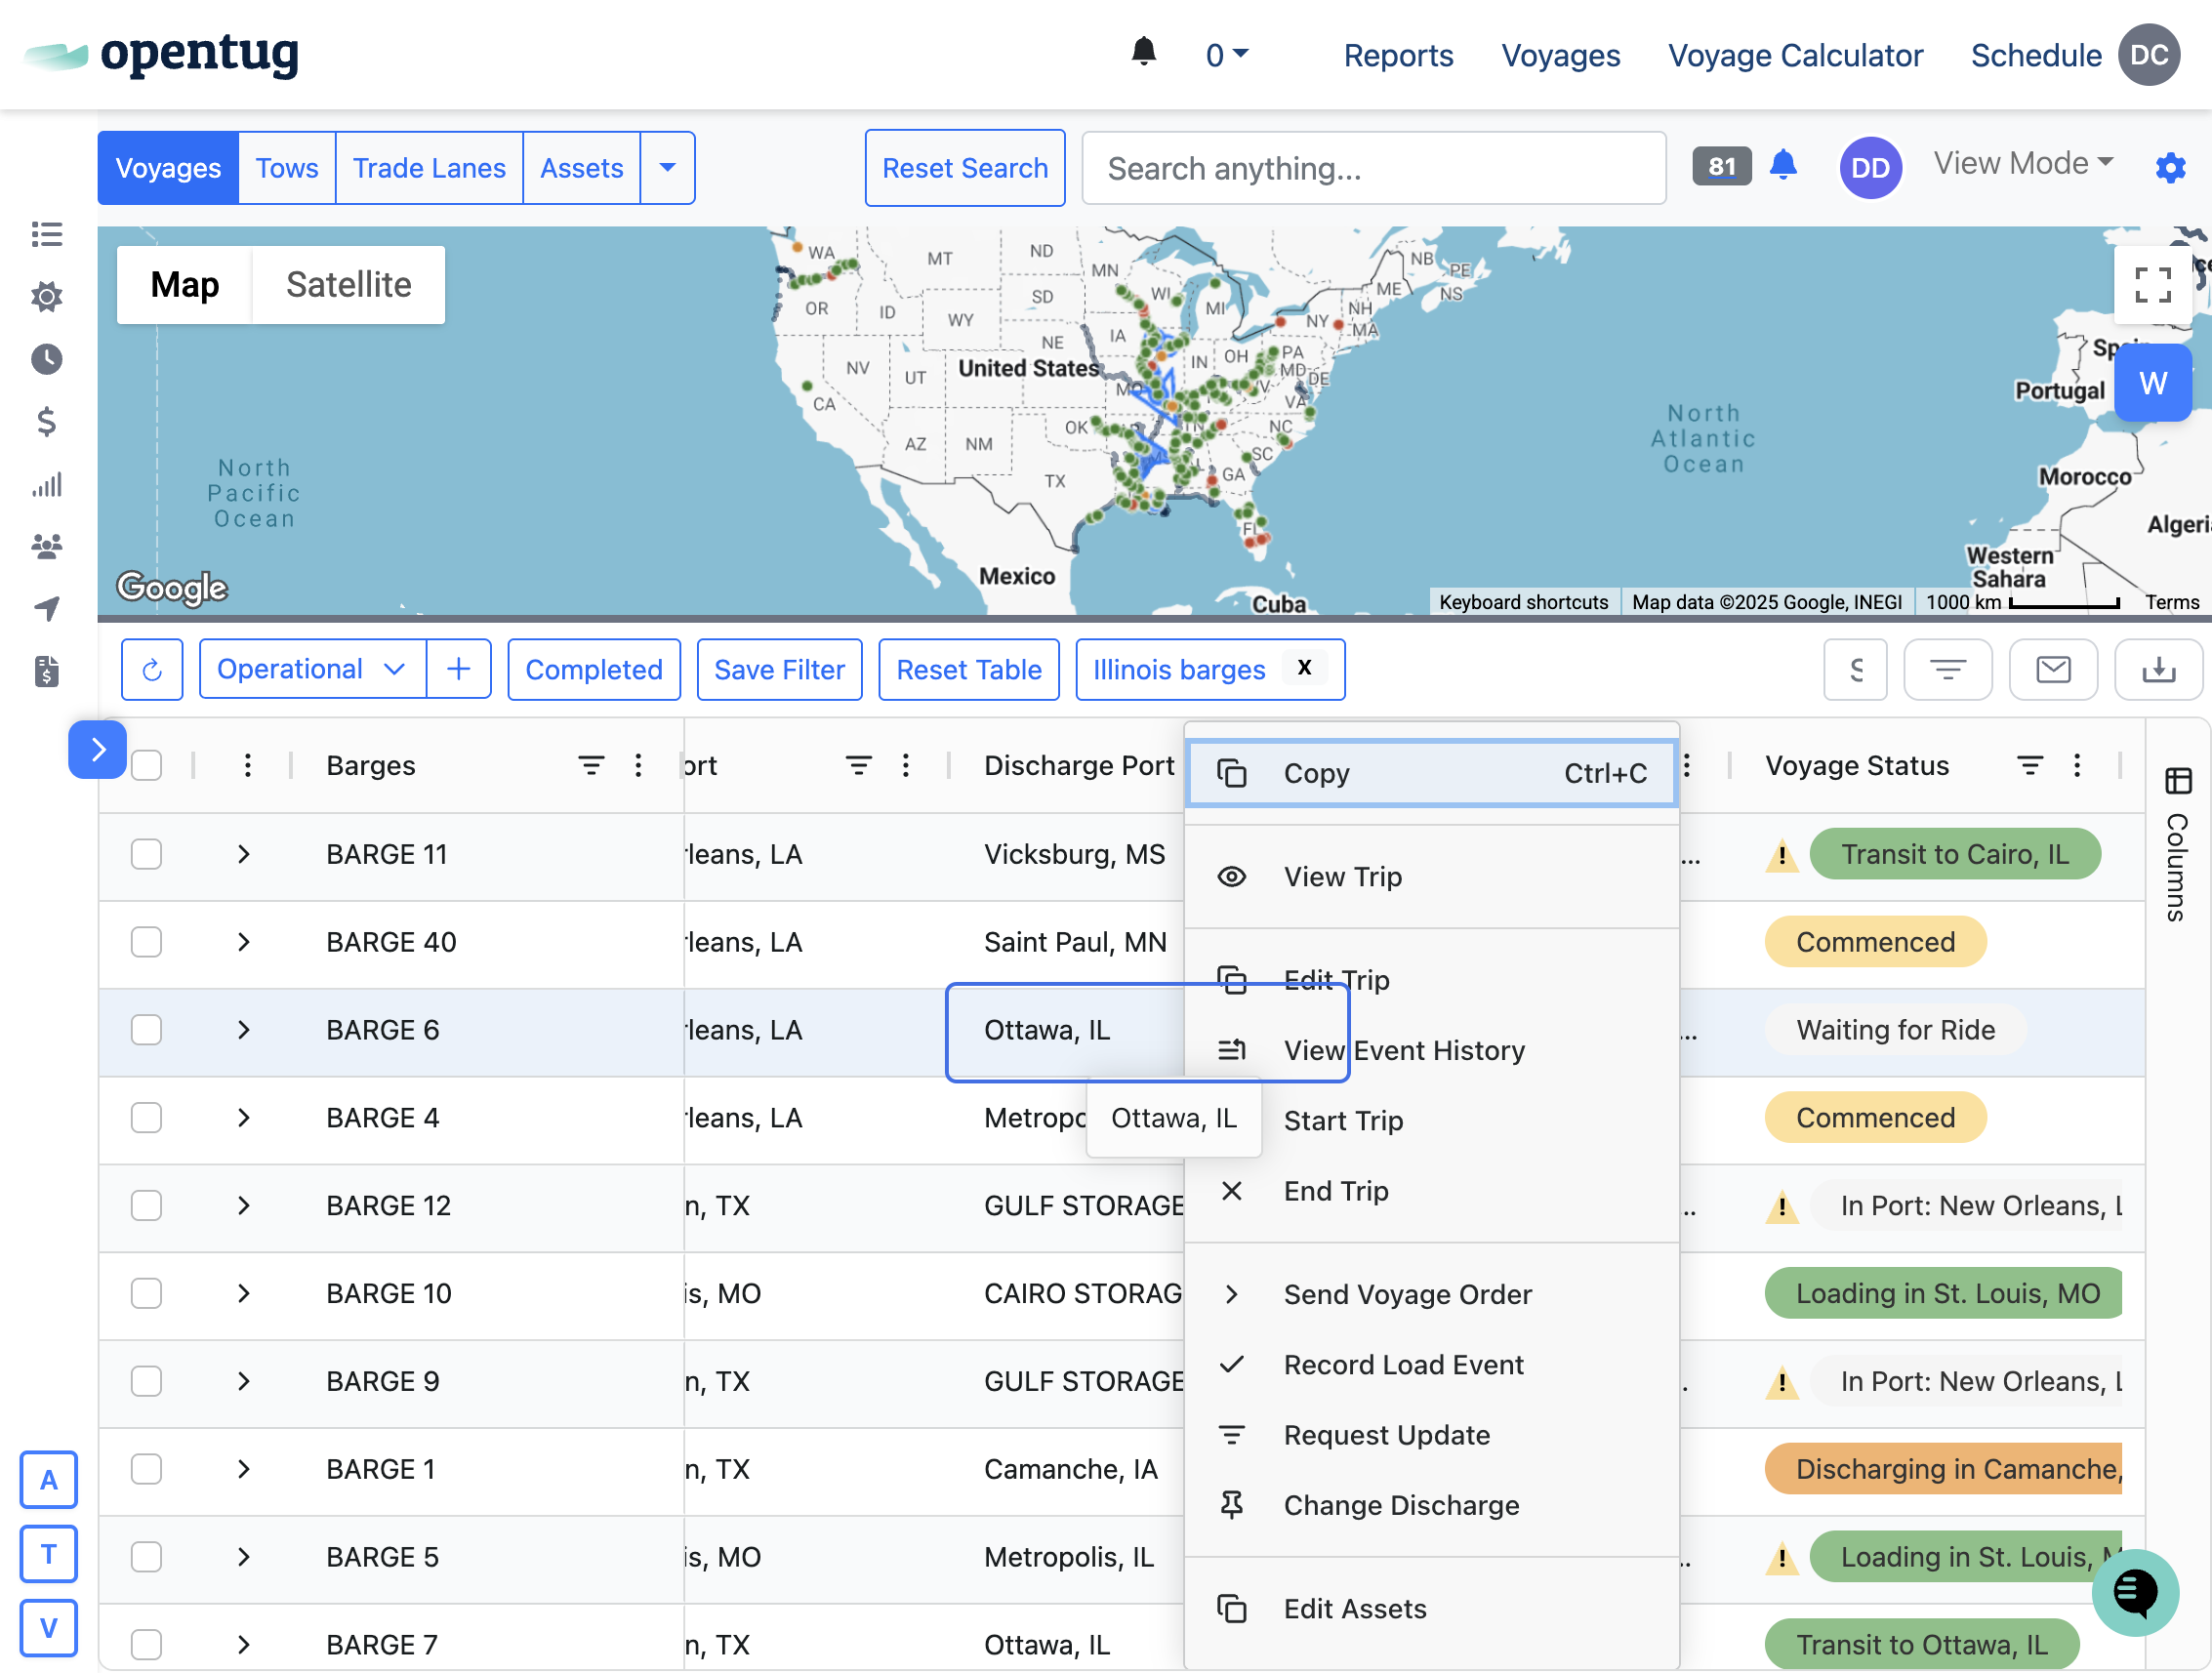Screen dimensions: 2212x1673
Task: Open the email envelope icon
Action: coord(2053,669)
